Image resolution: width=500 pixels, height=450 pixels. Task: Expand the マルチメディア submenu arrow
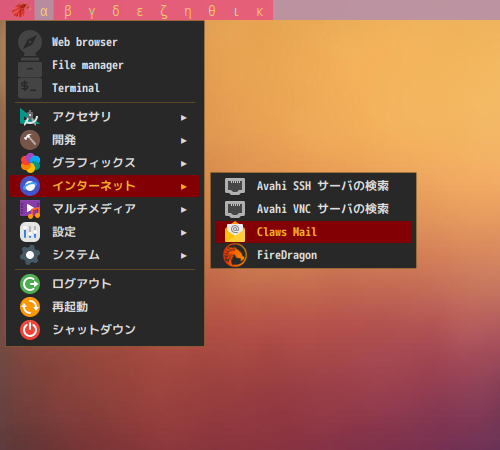click(x=183, y=210)
